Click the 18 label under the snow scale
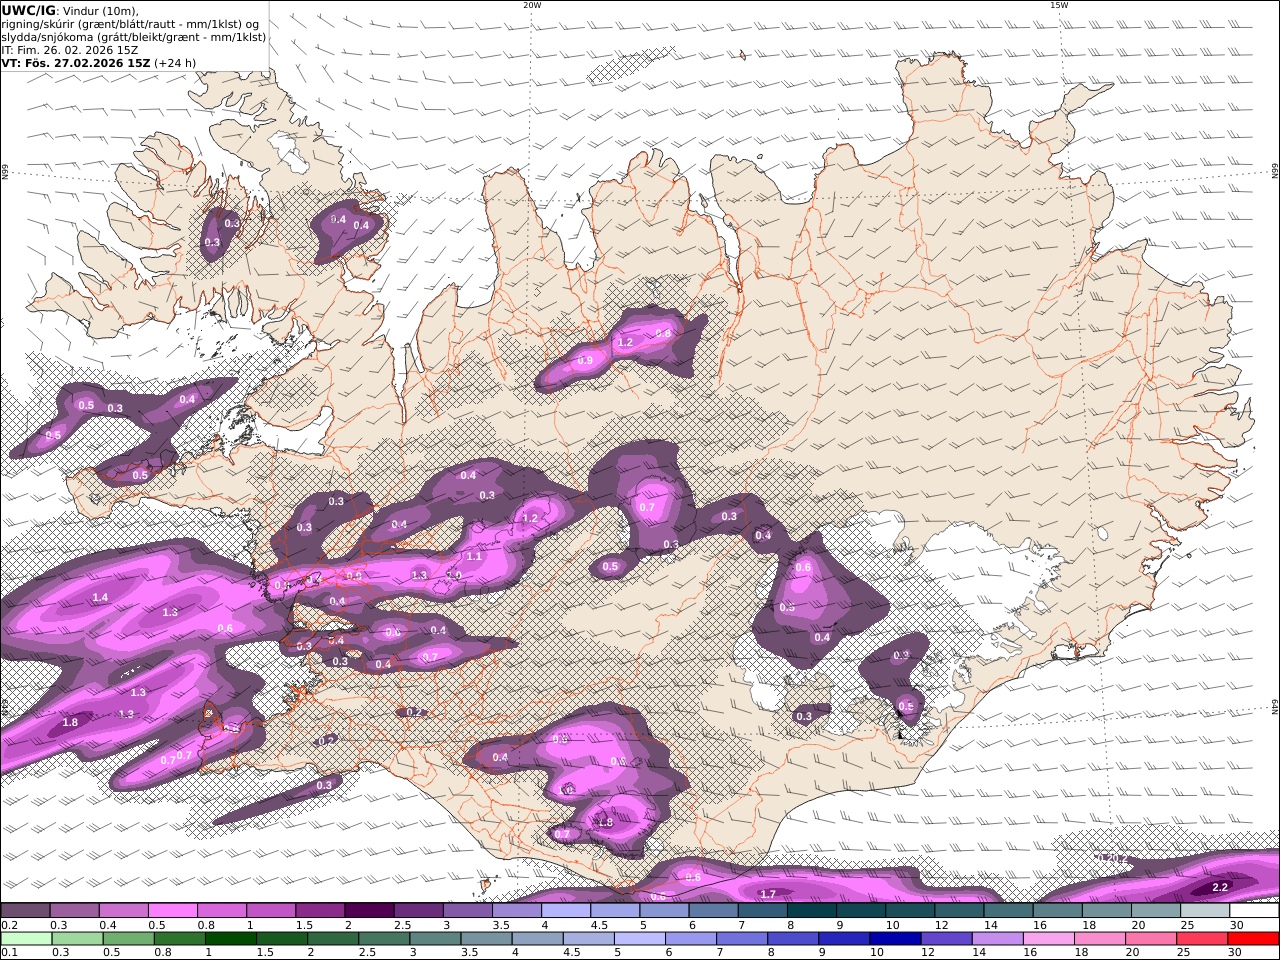 [1089, 925]
